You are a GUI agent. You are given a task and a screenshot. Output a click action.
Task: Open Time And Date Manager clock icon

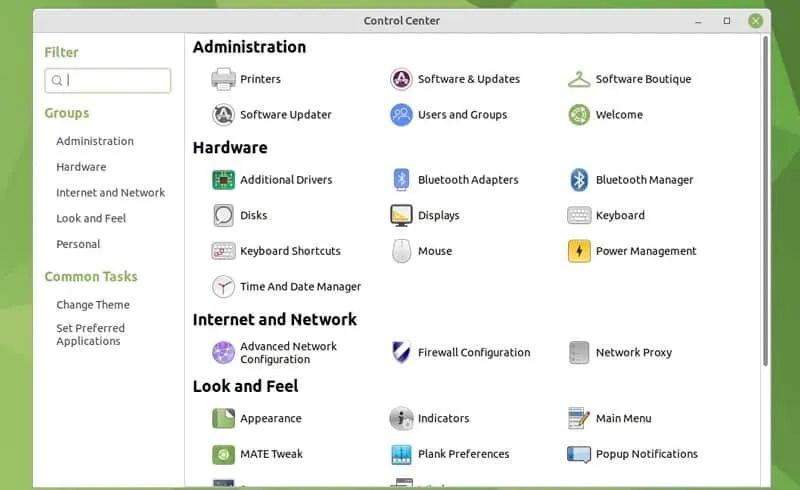click(223, 287)
